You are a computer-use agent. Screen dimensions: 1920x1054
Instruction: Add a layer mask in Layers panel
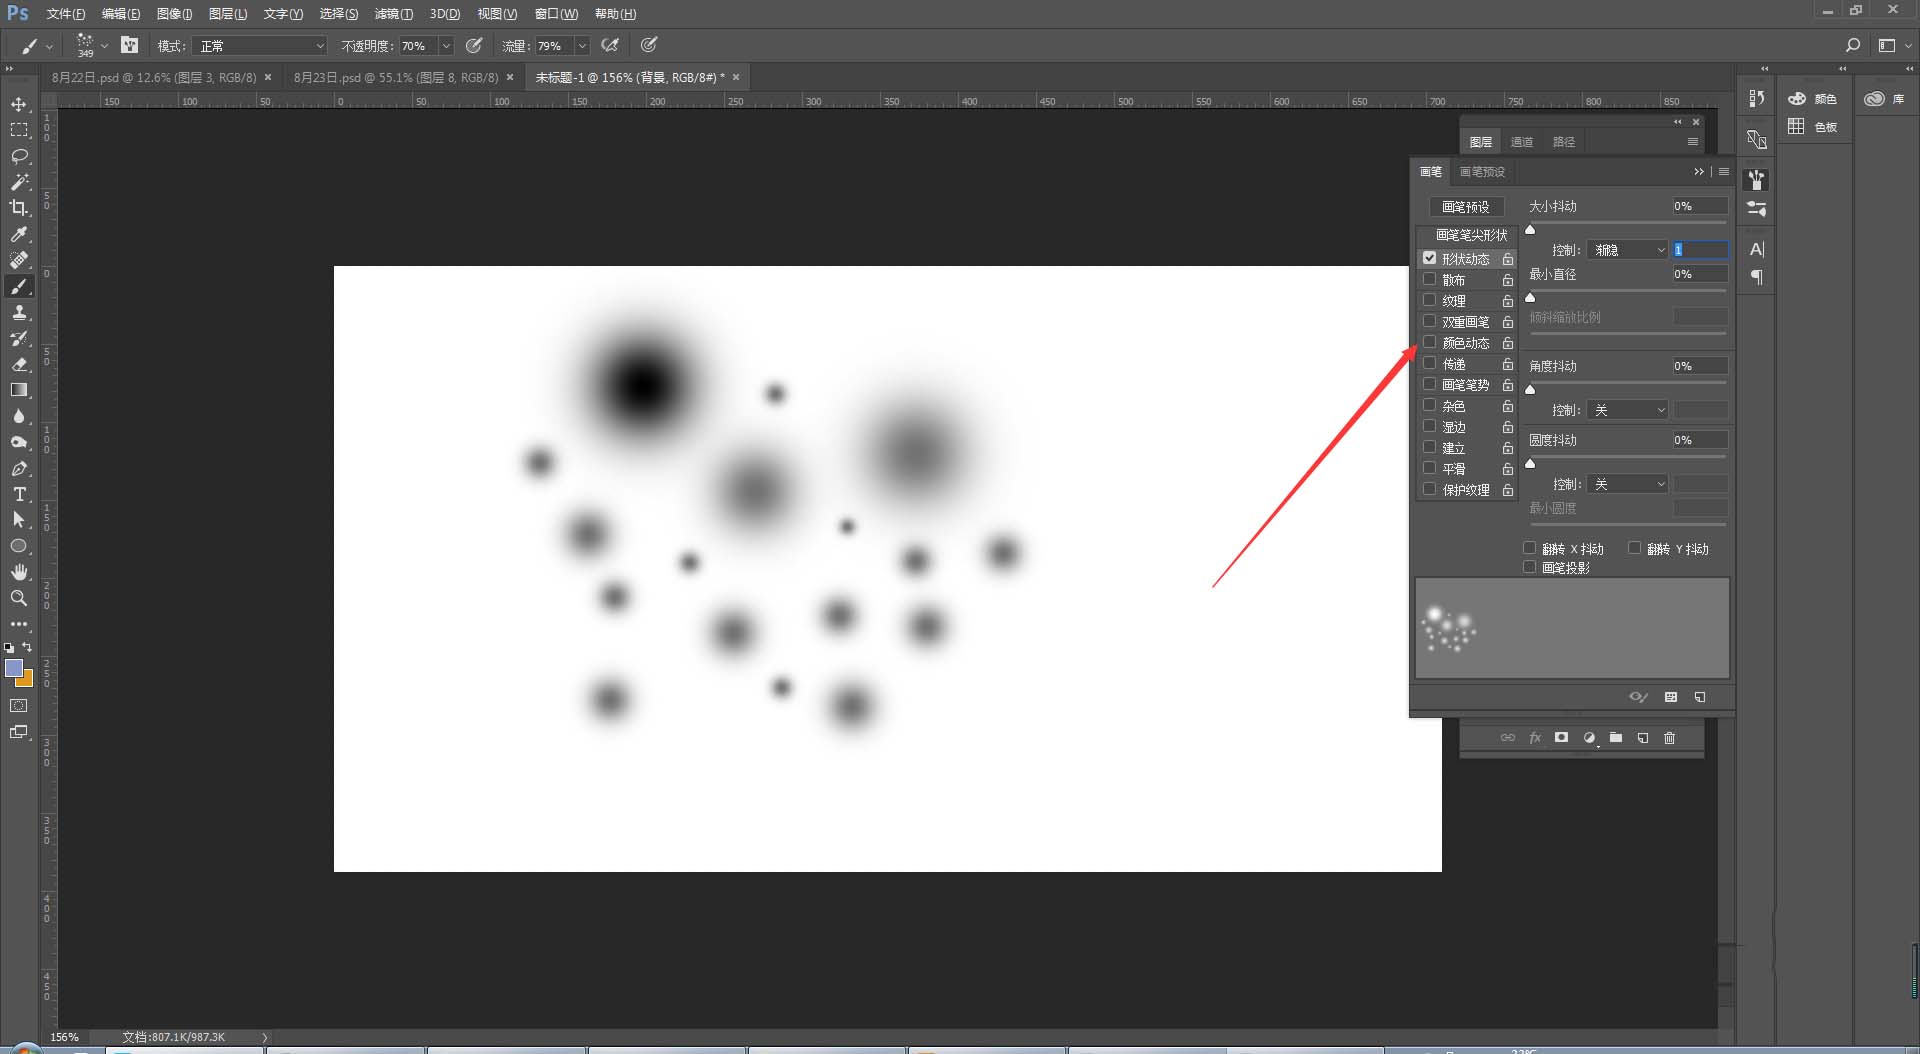coord(1561,738)
